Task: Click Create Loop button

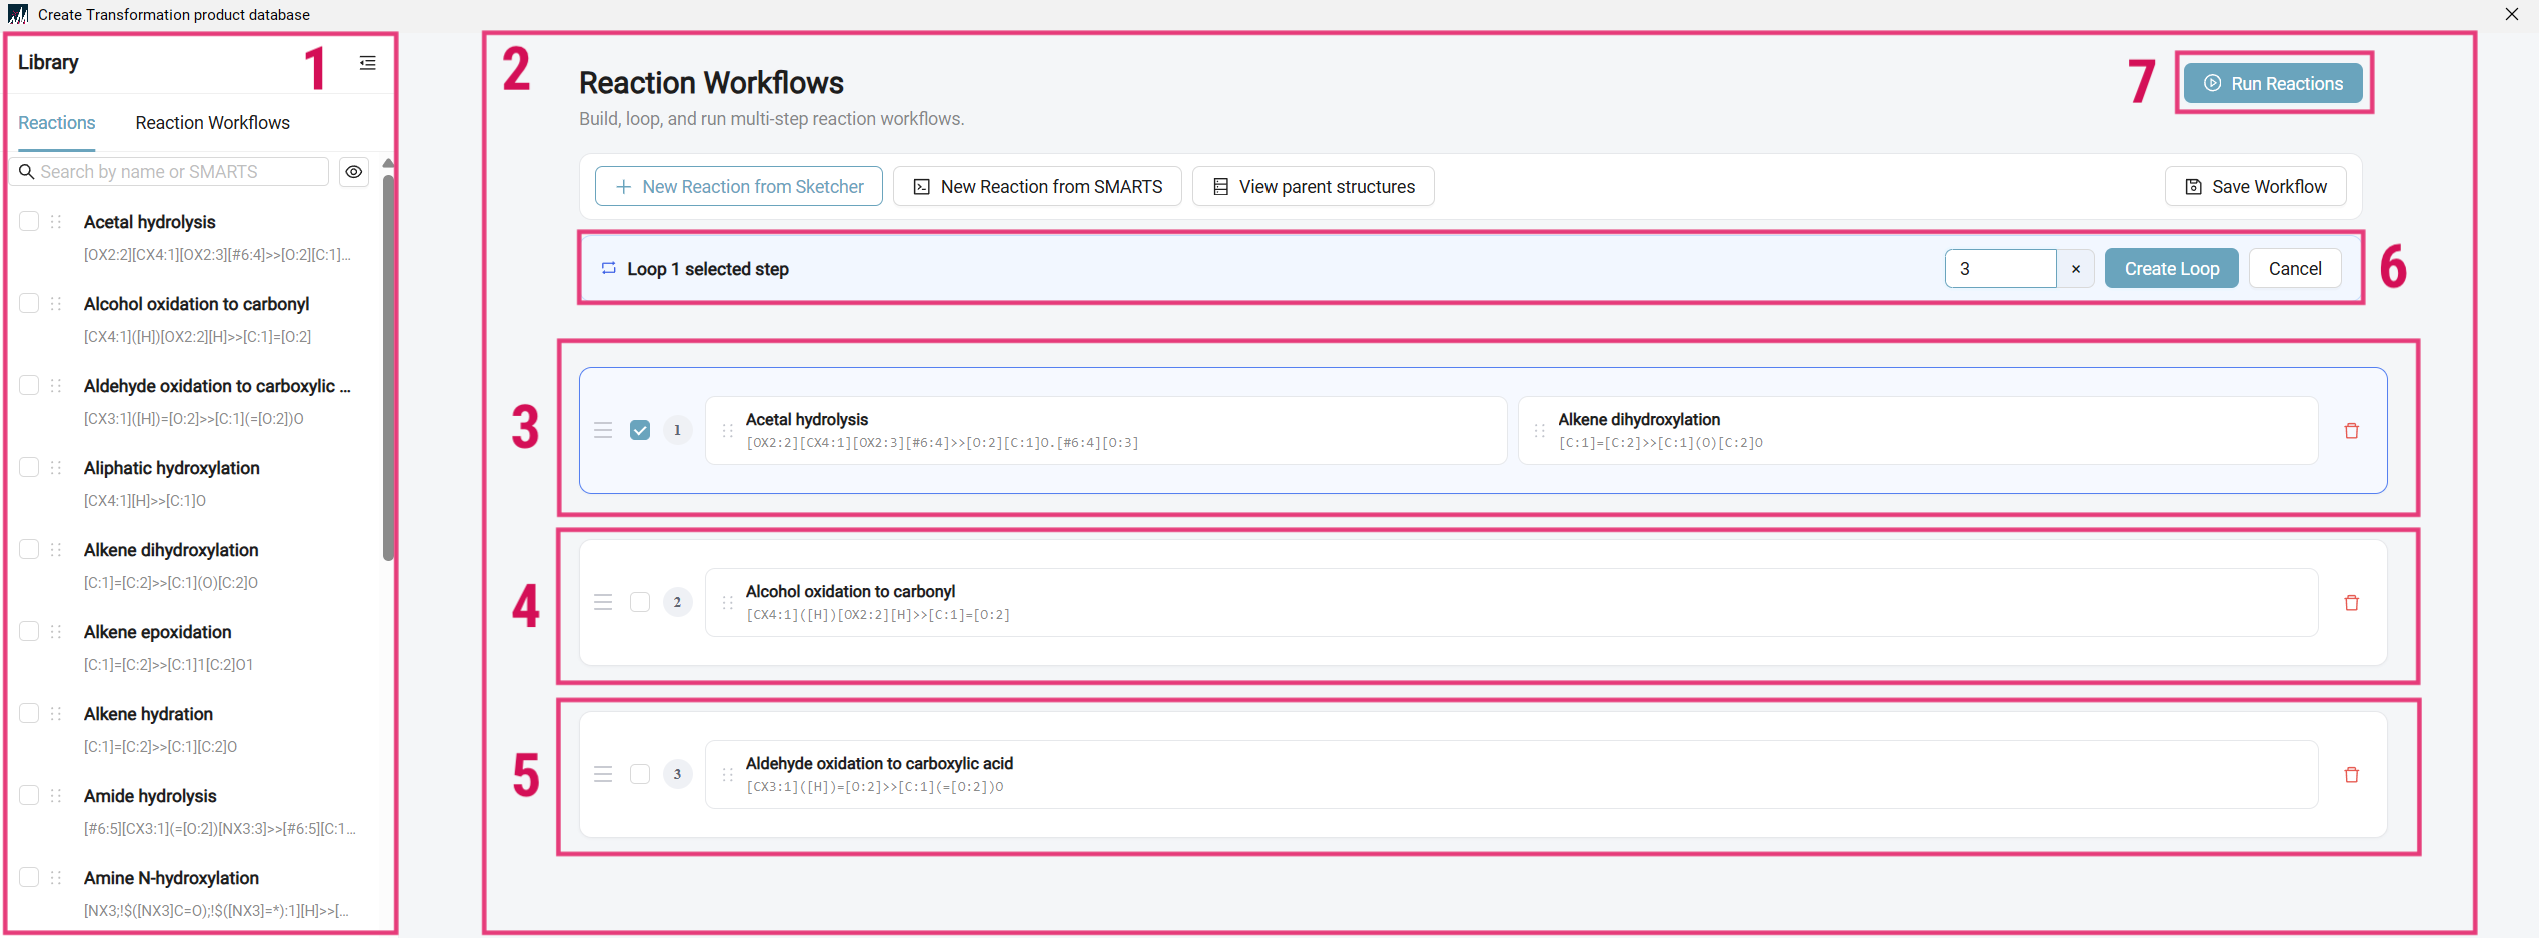Action: pyautogui.click(x=2171, y=269)
